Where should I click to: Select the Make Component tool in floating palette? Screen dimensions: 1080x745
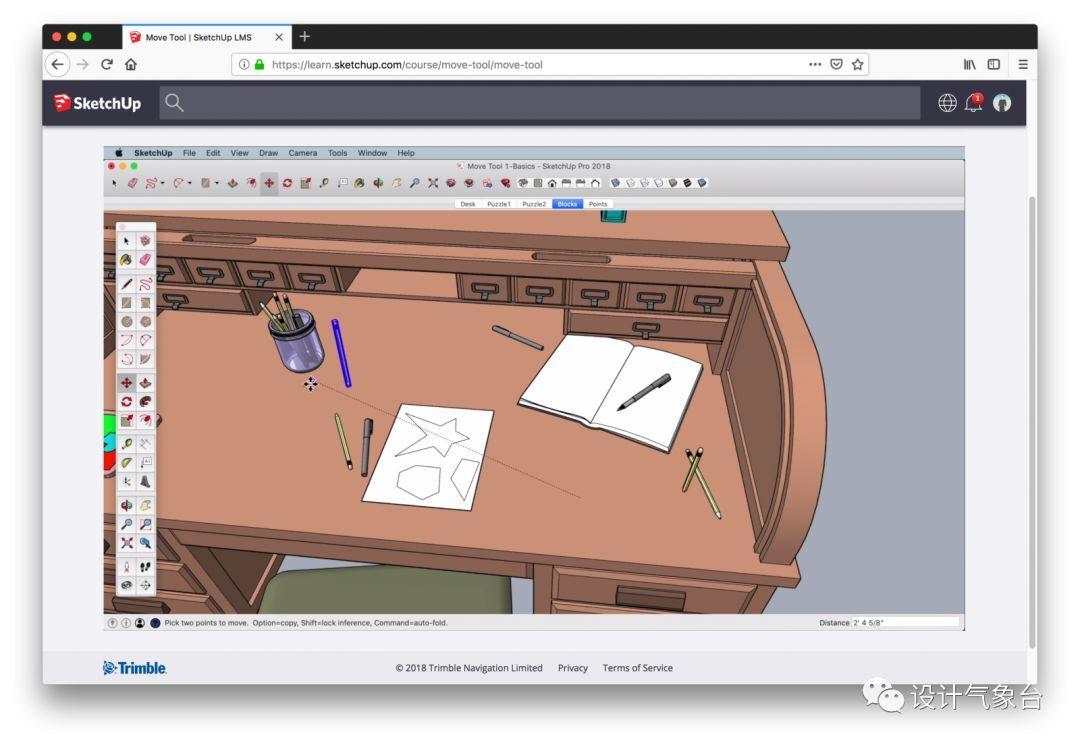click(145, 240)
